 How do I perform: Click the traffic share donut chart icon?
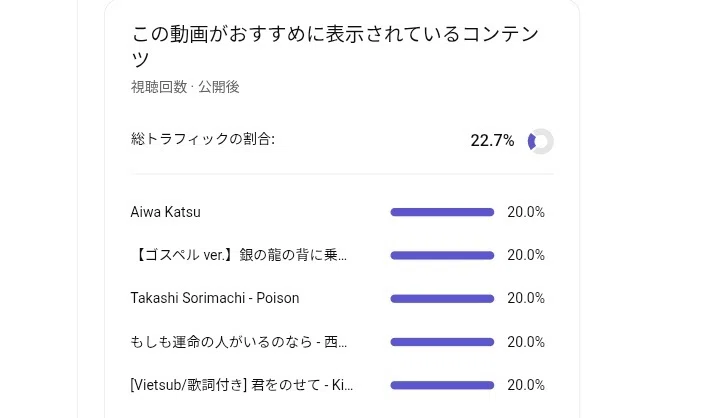coord(540,141)
